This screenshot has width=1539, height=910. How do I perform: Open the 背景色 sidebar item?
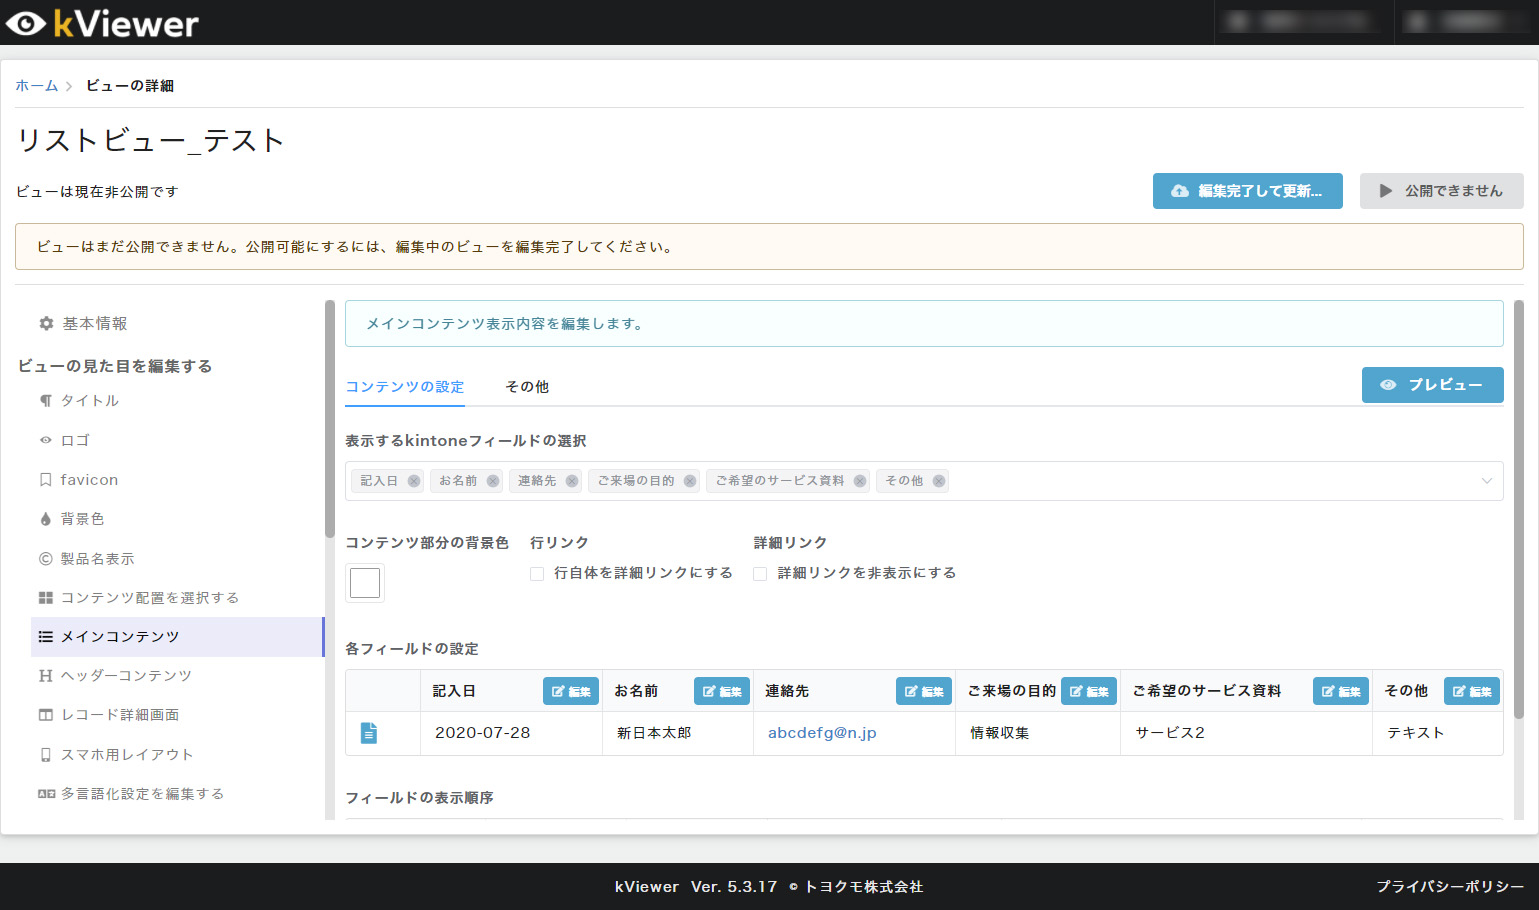82,519
